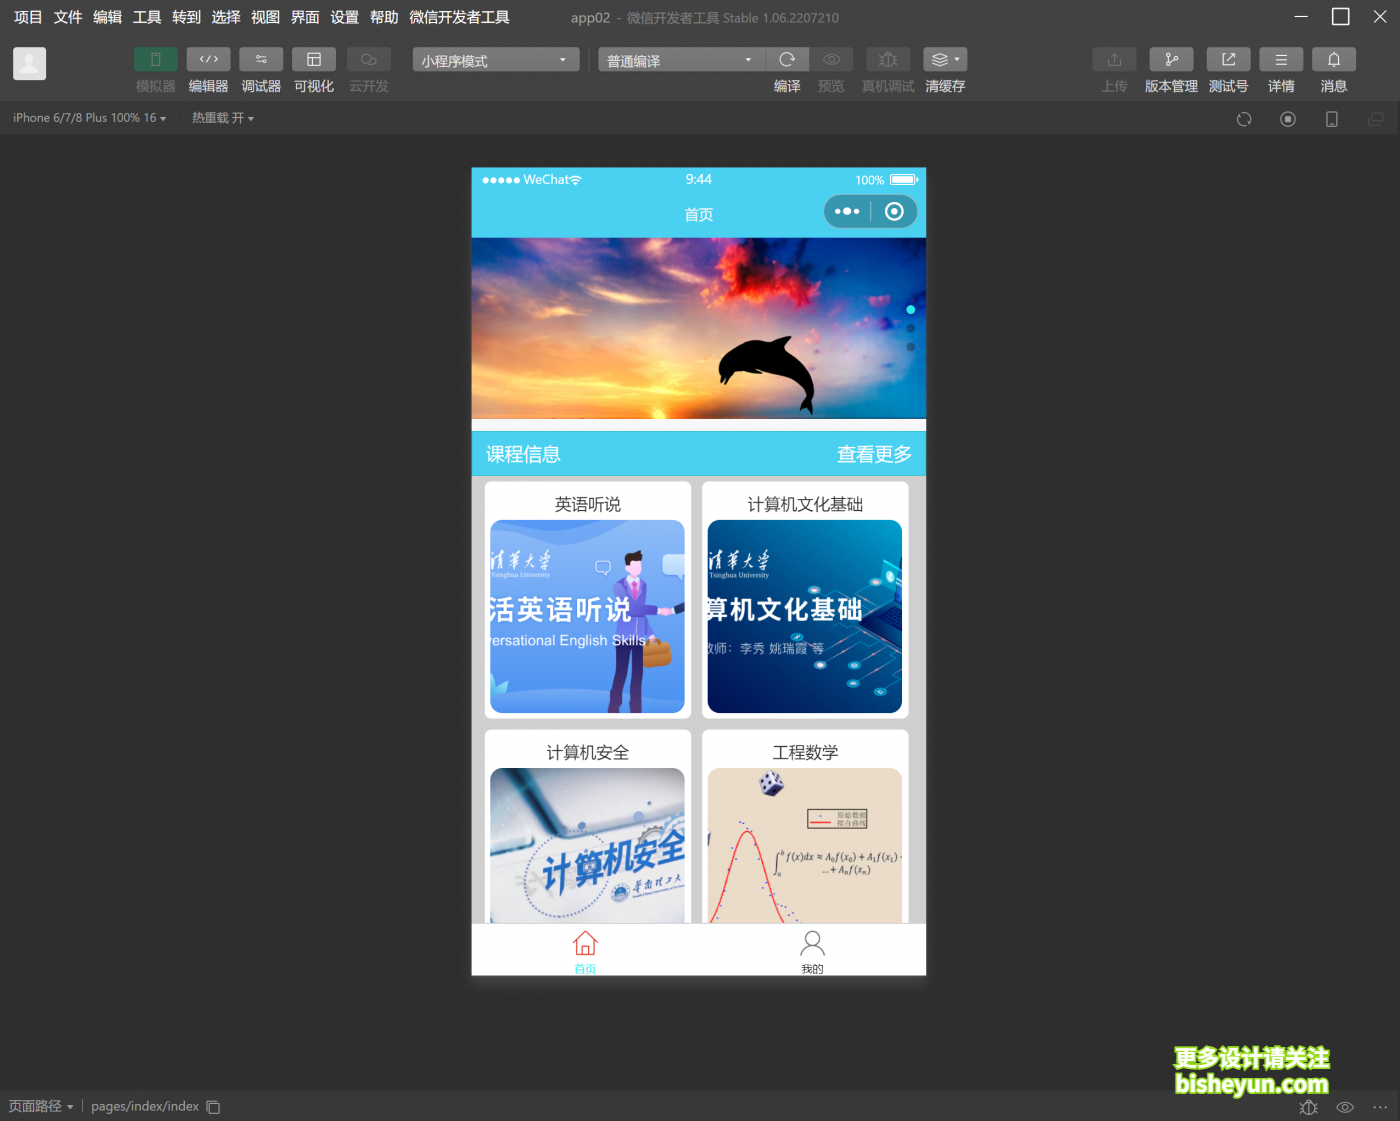Open the 设置 settings menu

click(x=344, y=17)
